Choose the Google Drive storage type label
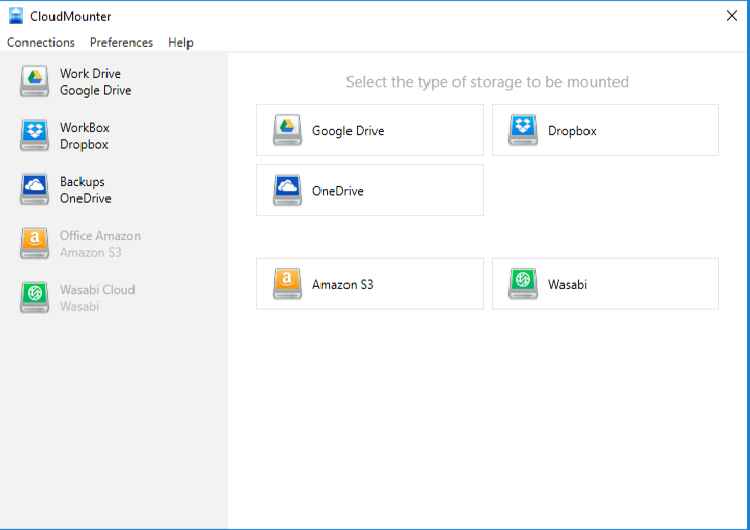 point(348,131)
